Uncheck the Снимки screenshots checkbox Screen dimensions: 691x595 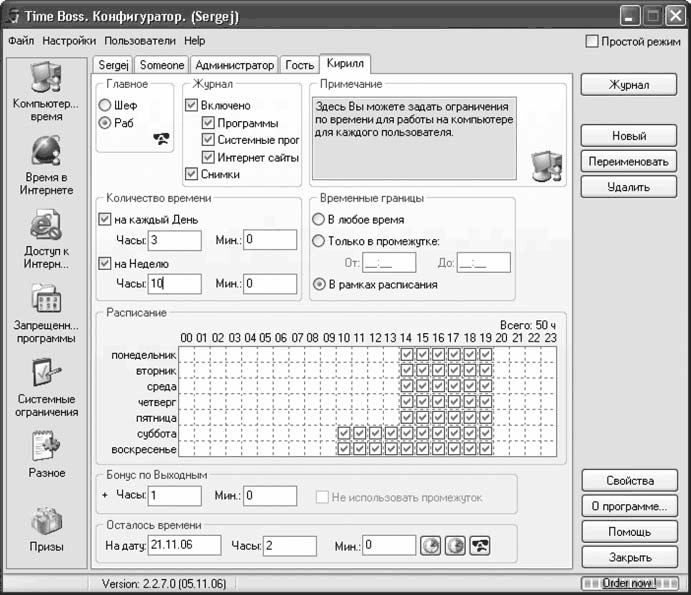point(192,173)
